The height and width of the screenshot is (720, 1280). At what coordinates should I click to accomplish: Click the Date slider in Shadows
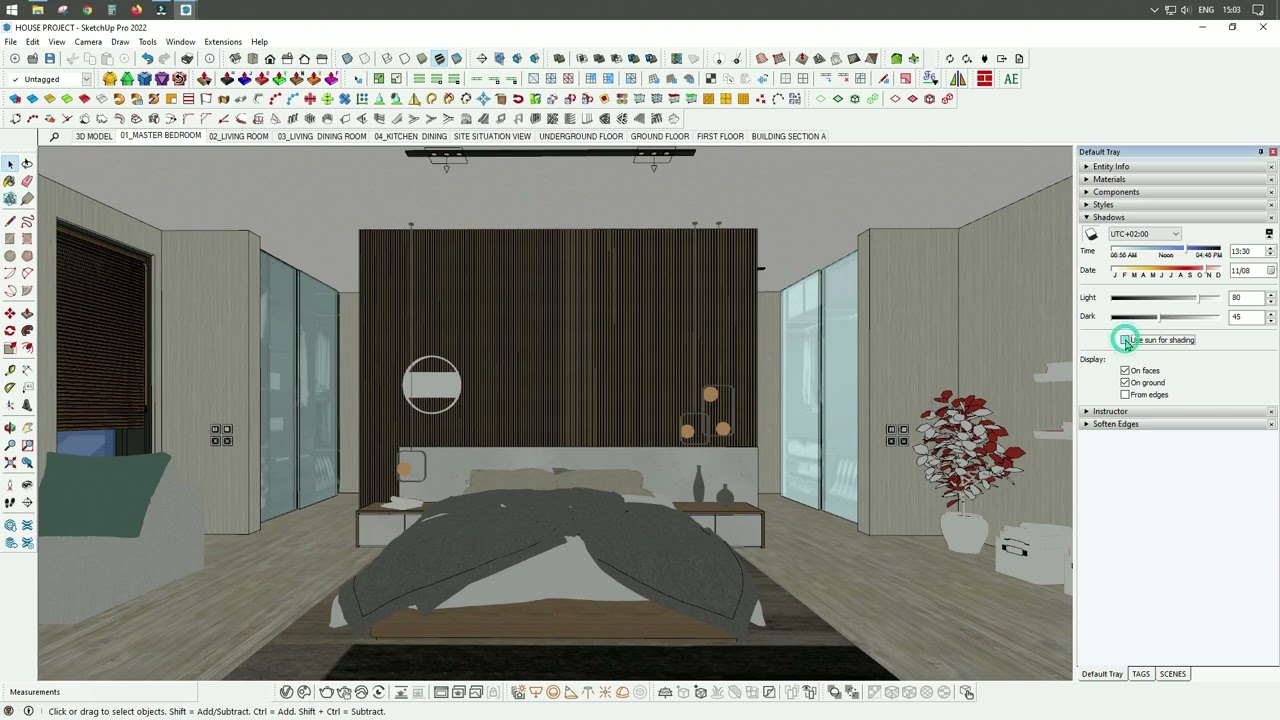point(1165,269)
